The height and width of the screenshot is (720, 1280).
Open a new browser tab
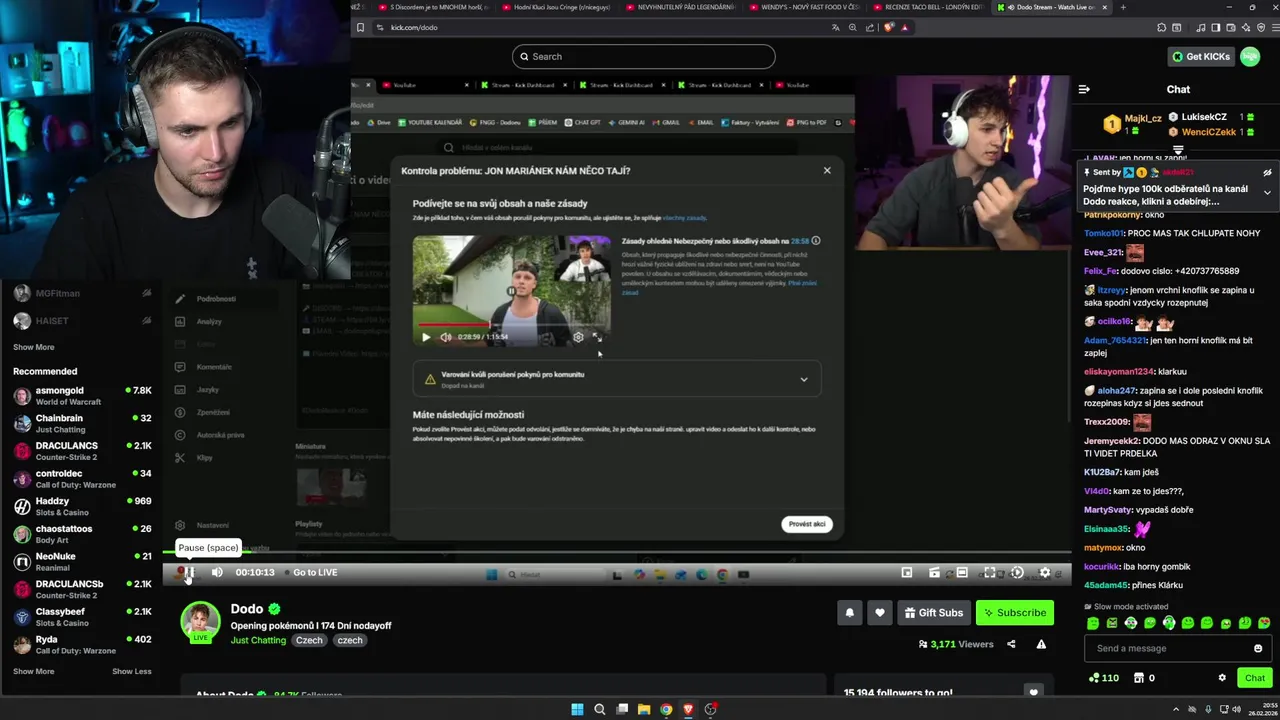(1123, 7)
